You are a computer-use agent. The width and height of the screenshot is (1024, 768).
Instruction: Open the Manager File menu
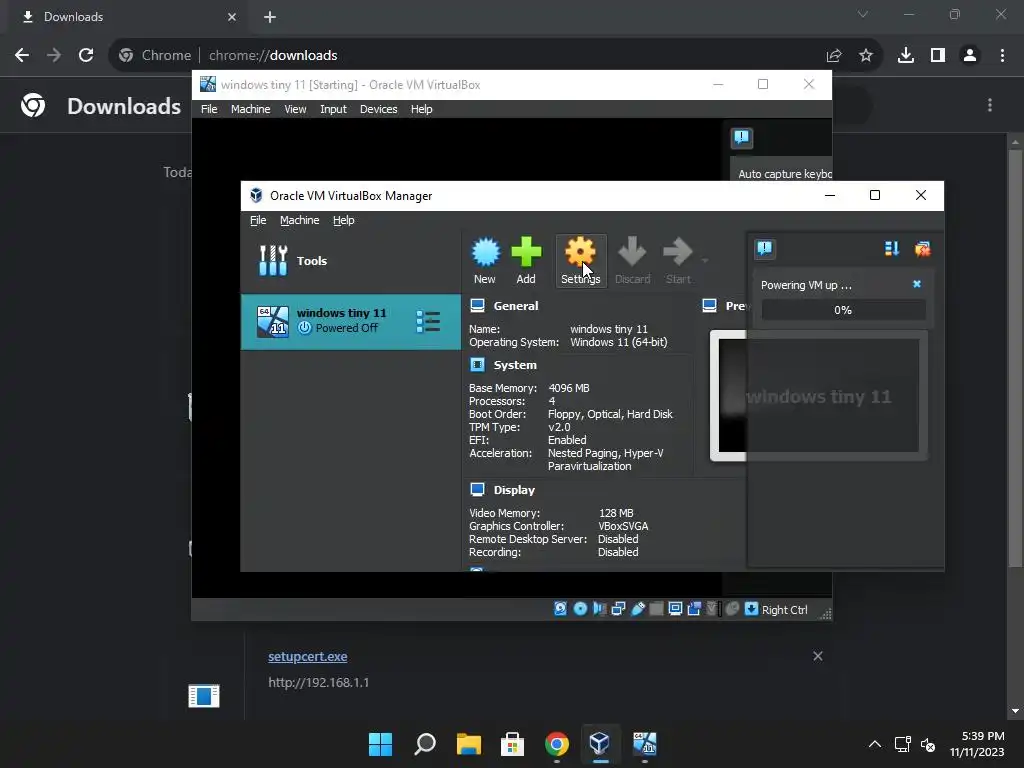point(258,220)
